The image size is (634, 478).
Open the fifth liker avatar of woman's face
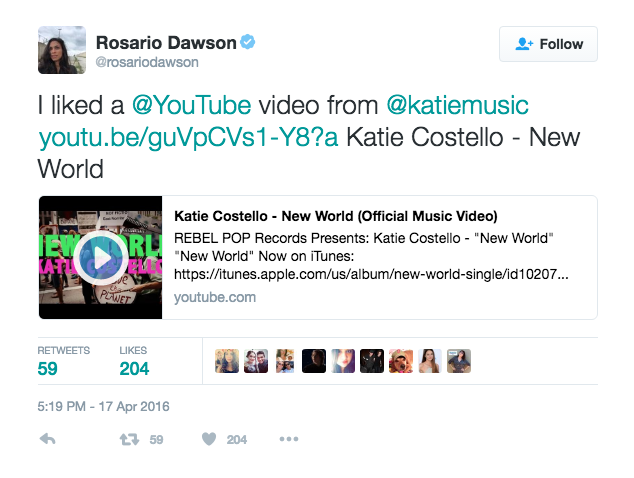[x=343, y=361]
